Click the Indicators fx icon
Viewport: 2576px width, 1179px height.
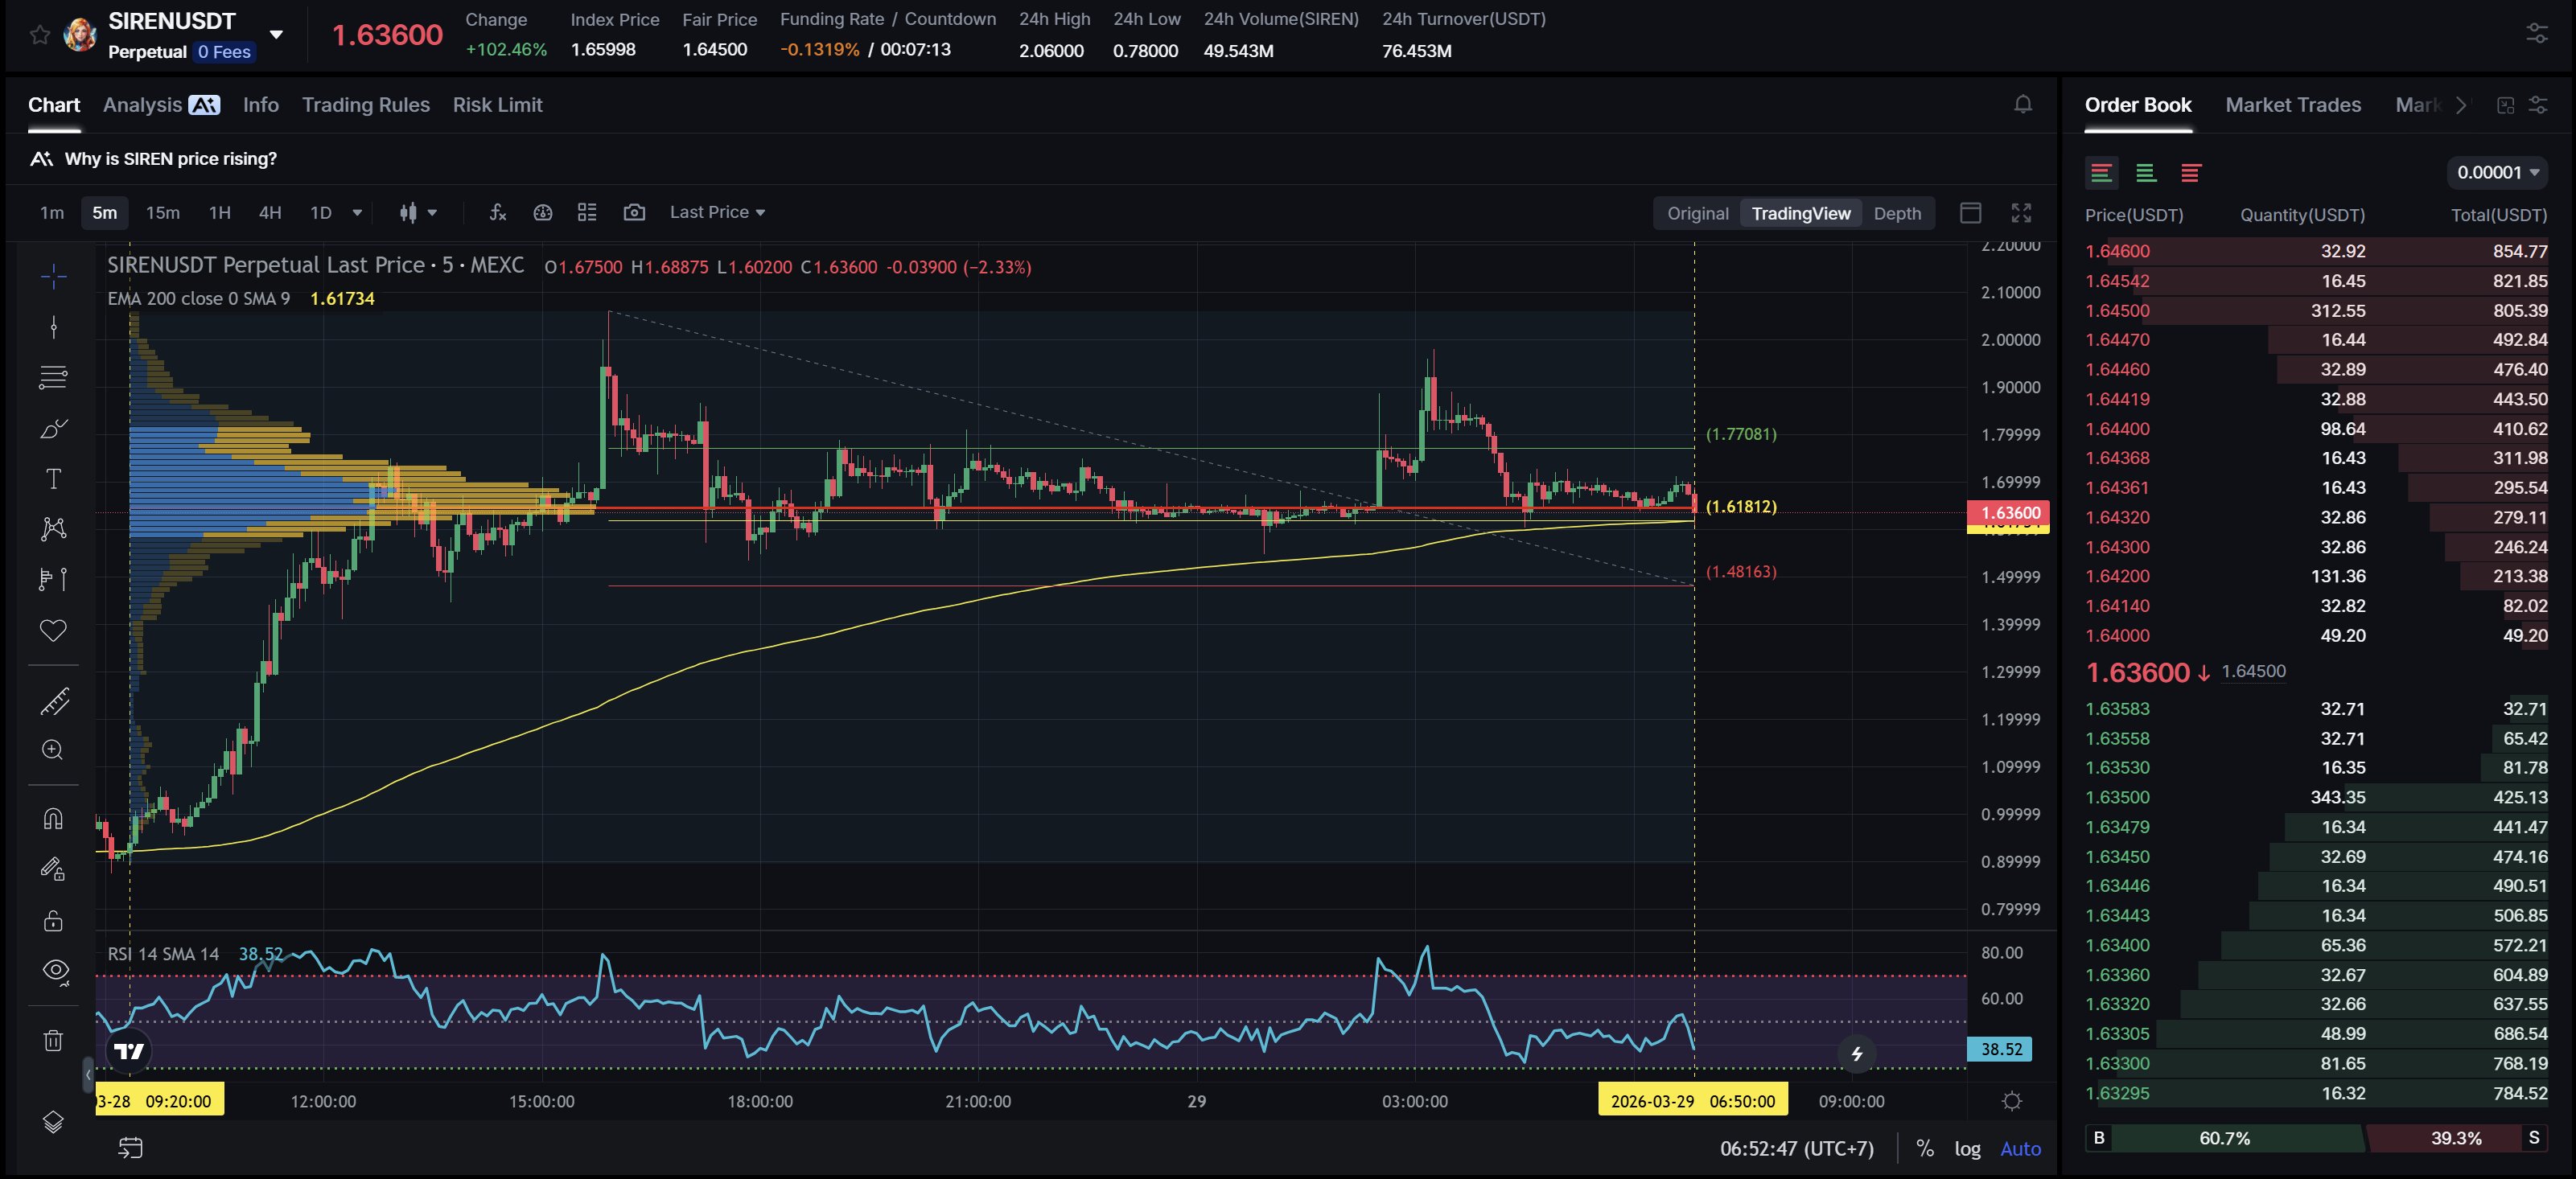497,212
